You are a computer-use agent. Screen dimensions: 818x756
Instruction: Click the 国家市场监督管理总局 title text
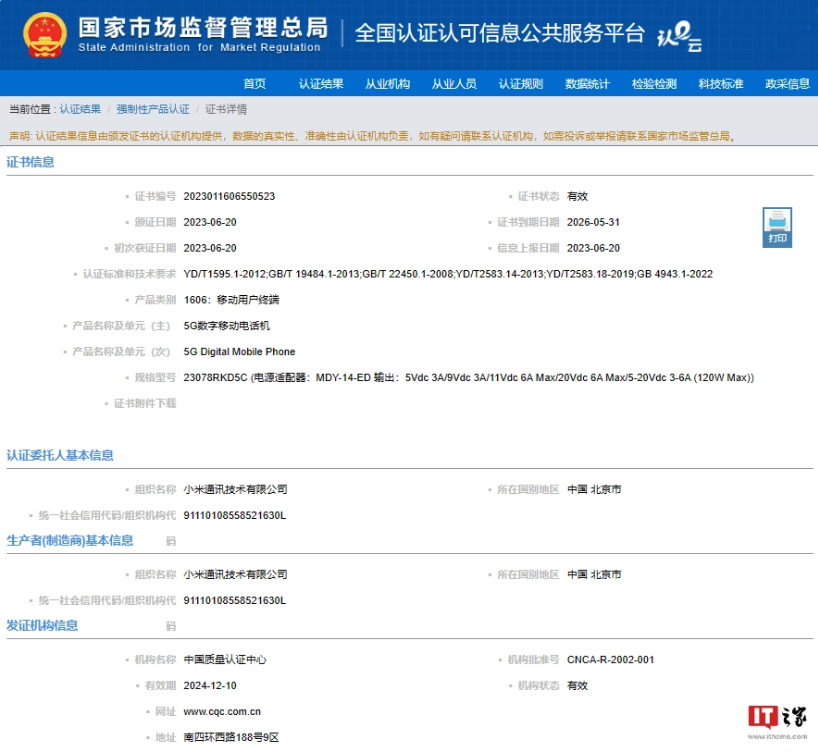tap(203, 28)
